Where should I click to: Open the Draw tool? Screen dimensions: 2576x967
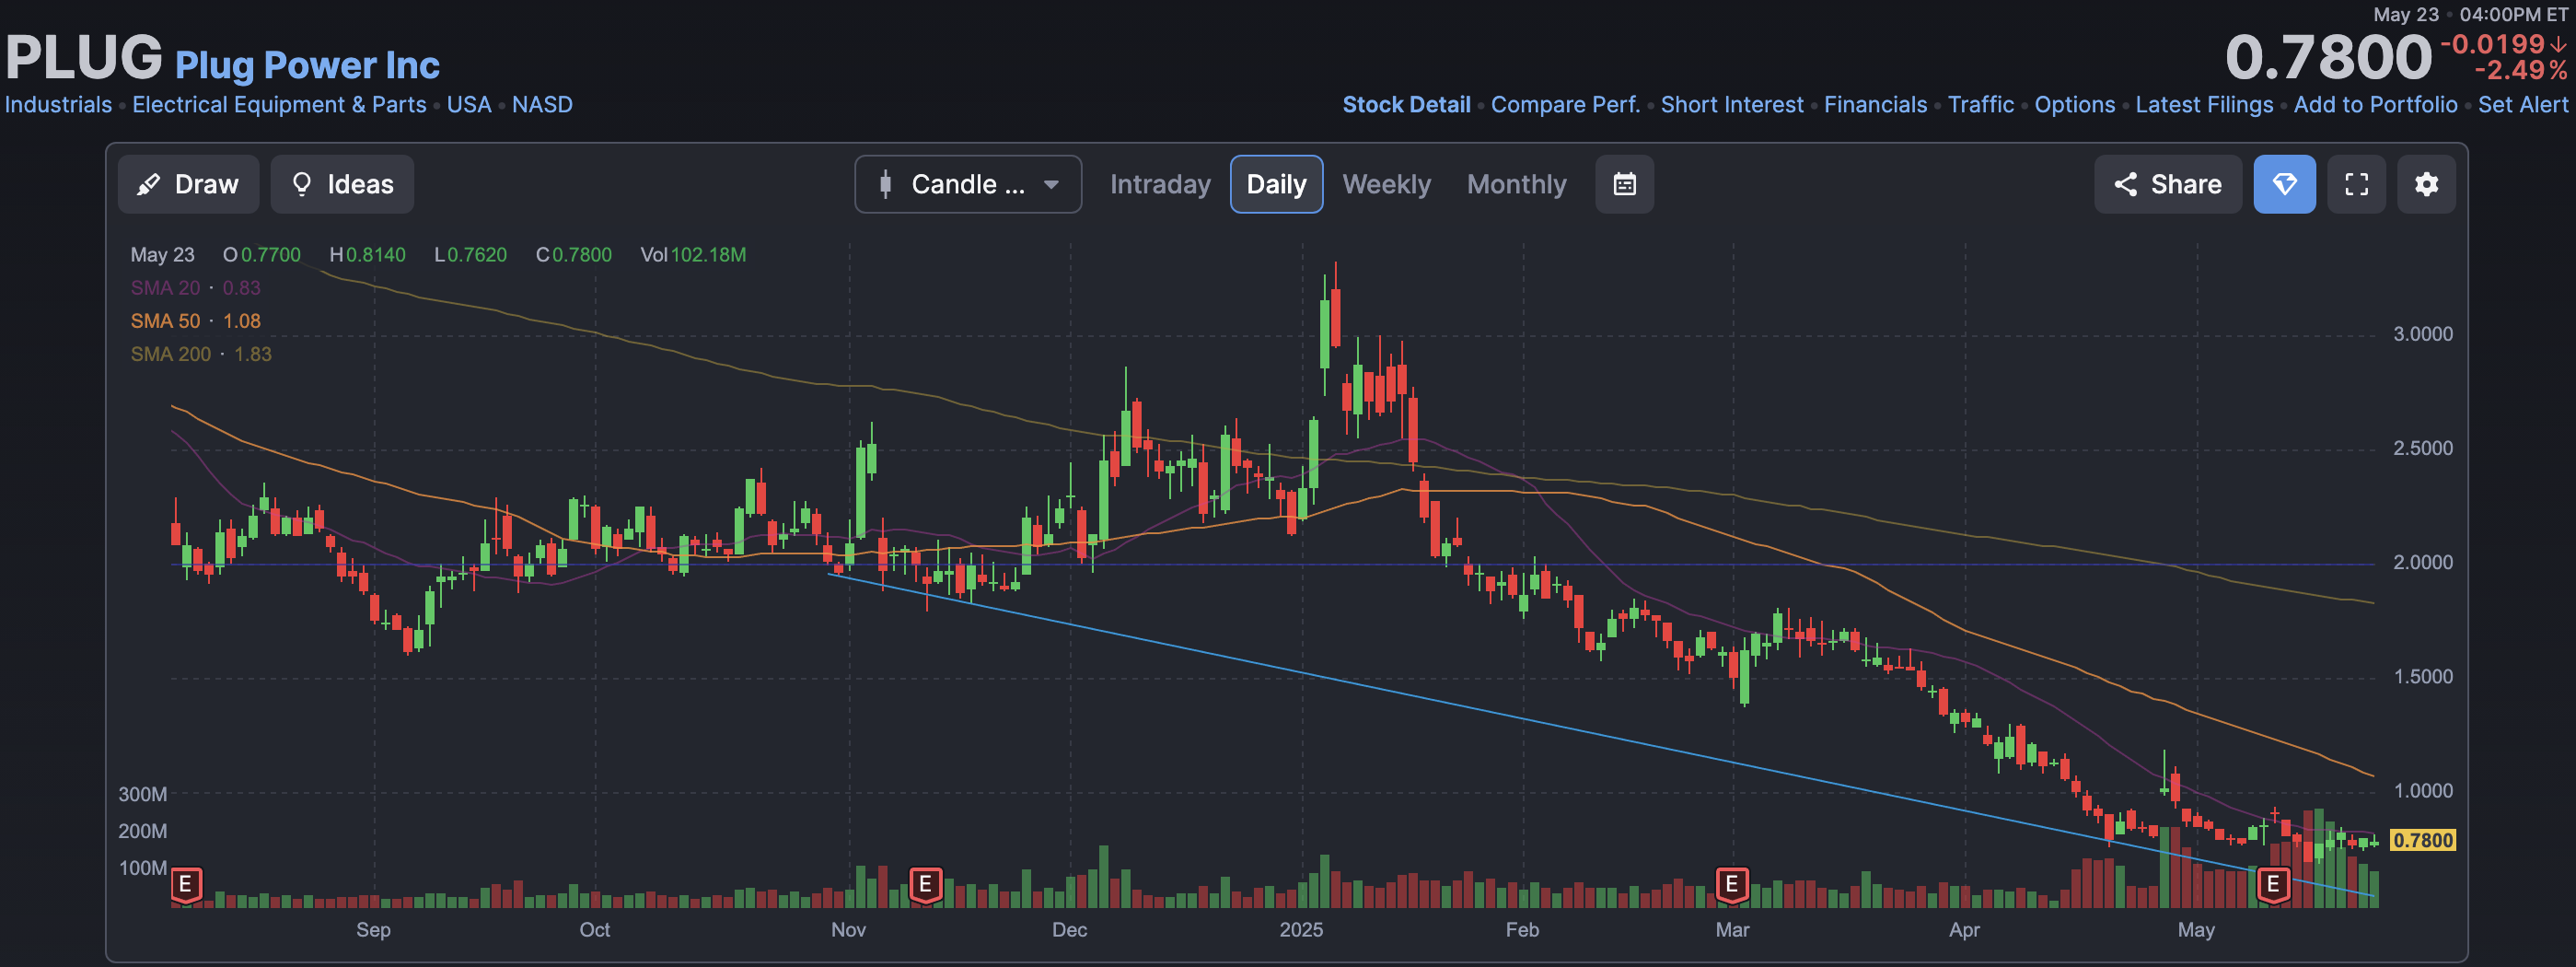click(188, 184)
